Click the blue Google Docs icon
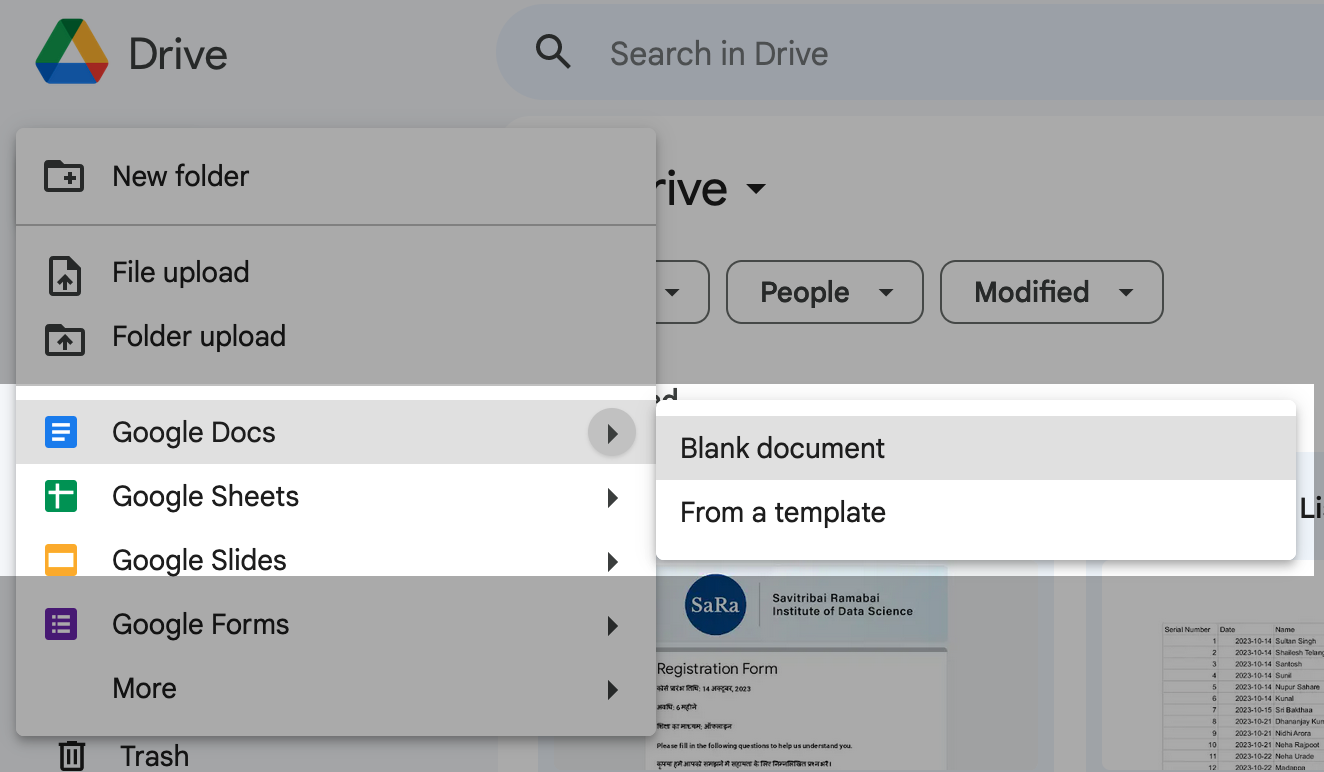Screen dimensions: 1324x772 click(x=61, y=432)
